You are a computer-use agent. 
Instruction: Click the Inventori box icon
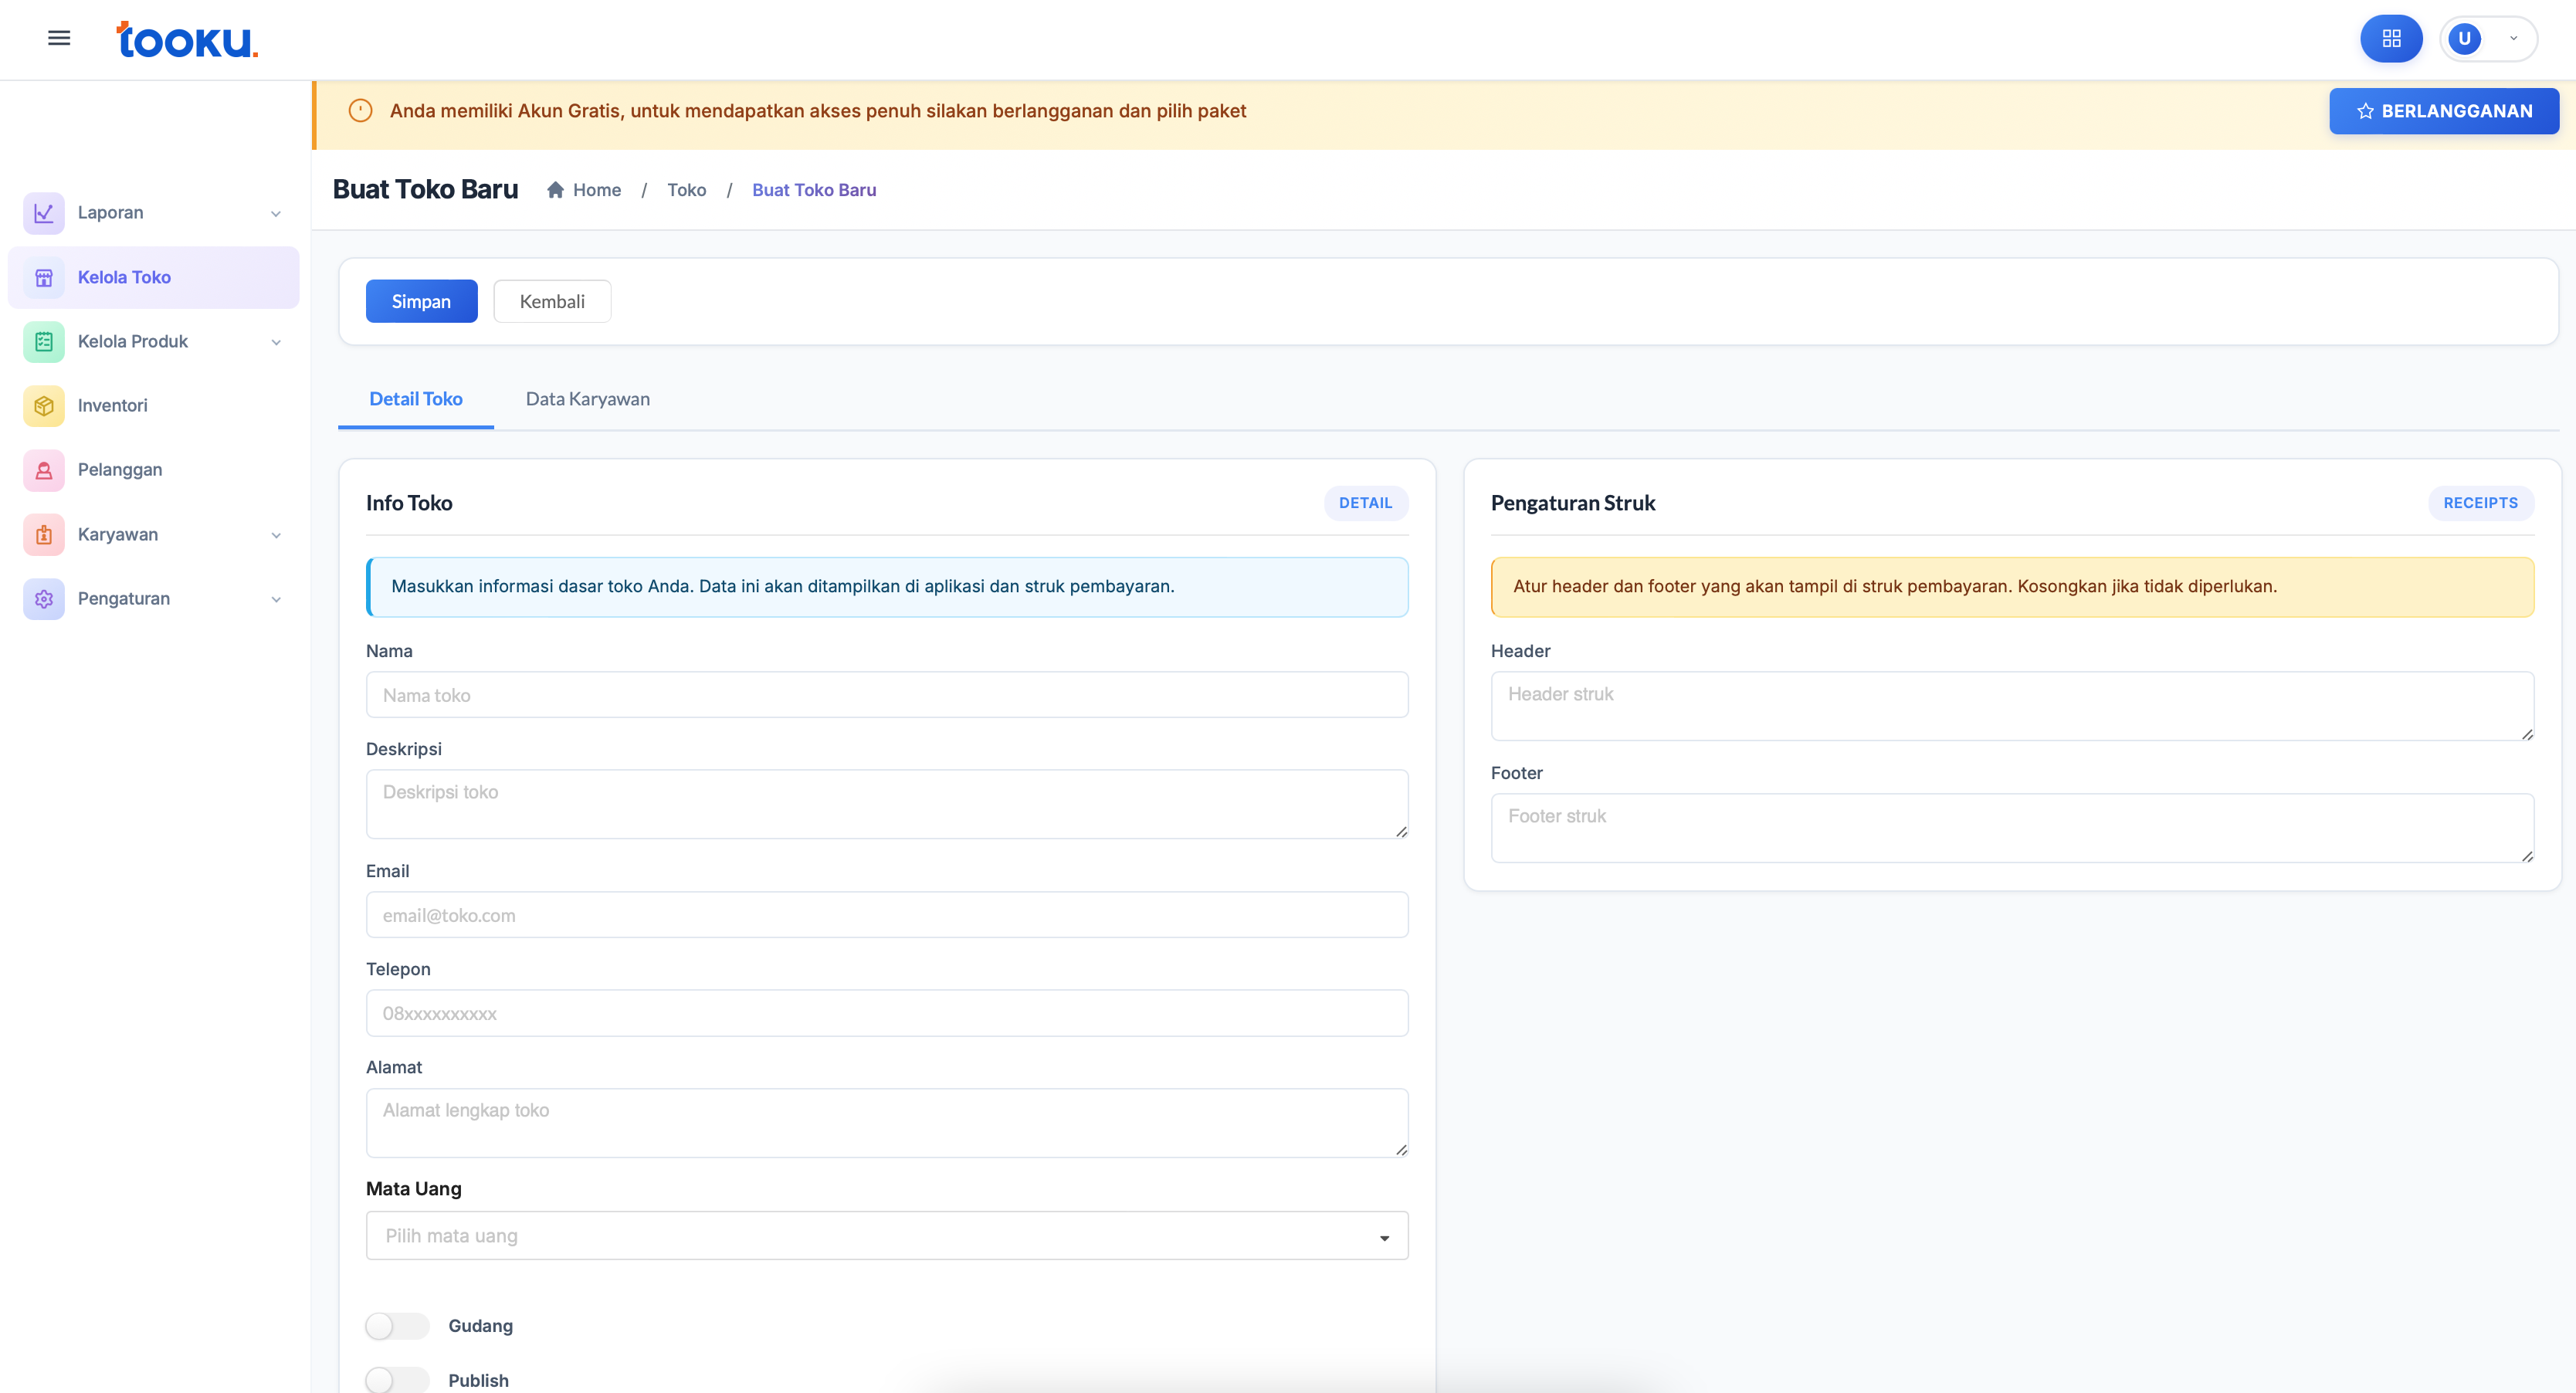coord(44,406)
